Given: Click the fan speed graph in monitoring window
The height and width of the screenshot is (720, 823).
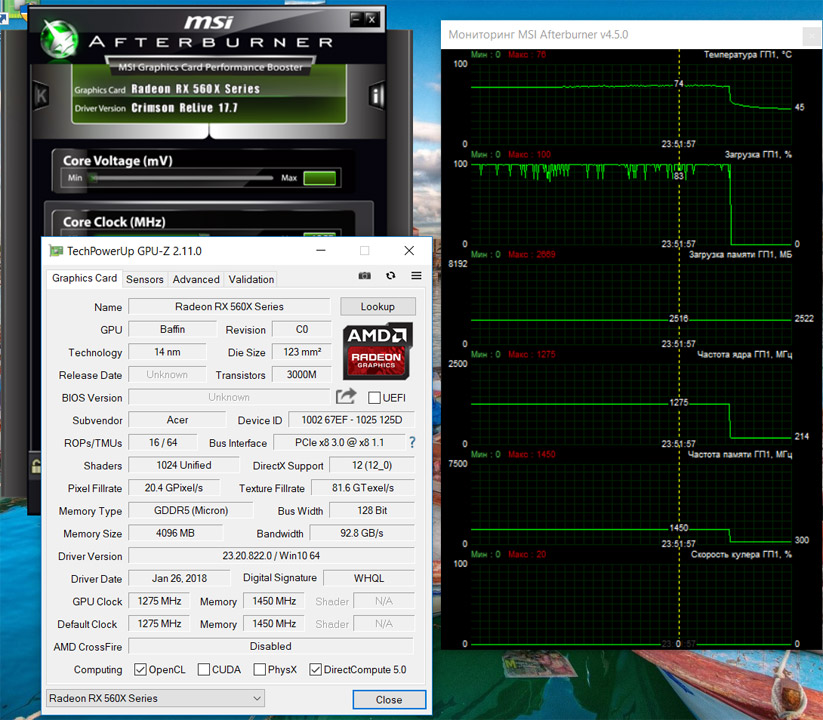Looking at the screenshot, I should point(631,603).
